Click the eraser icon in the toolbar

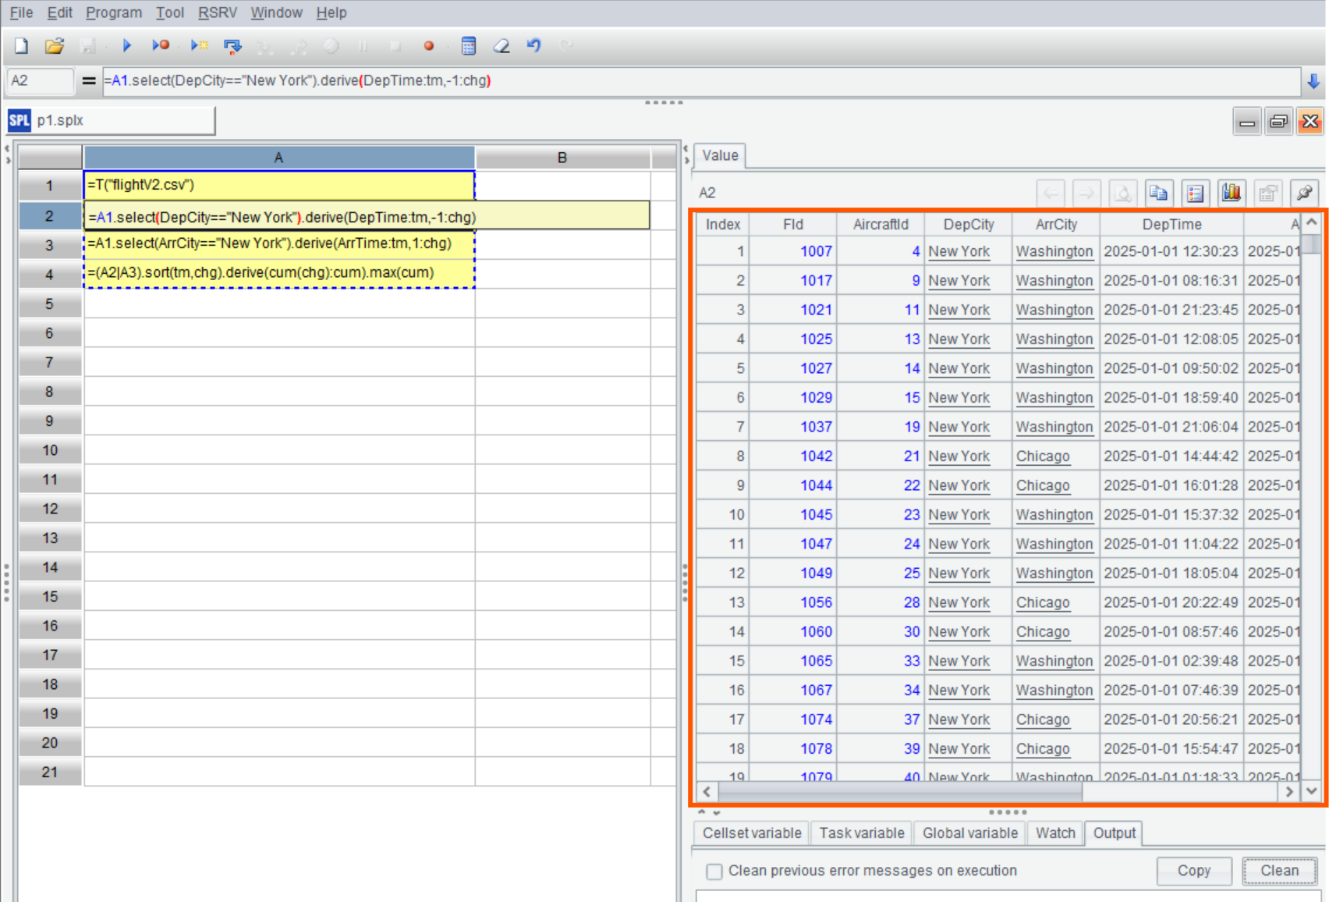click(501, 46)
